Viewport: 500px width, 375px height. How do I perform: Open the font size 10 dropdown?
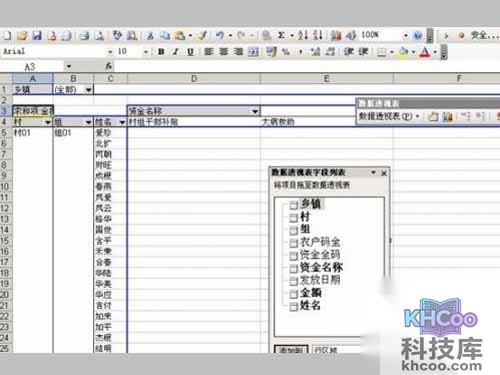[x=146, y=52]
